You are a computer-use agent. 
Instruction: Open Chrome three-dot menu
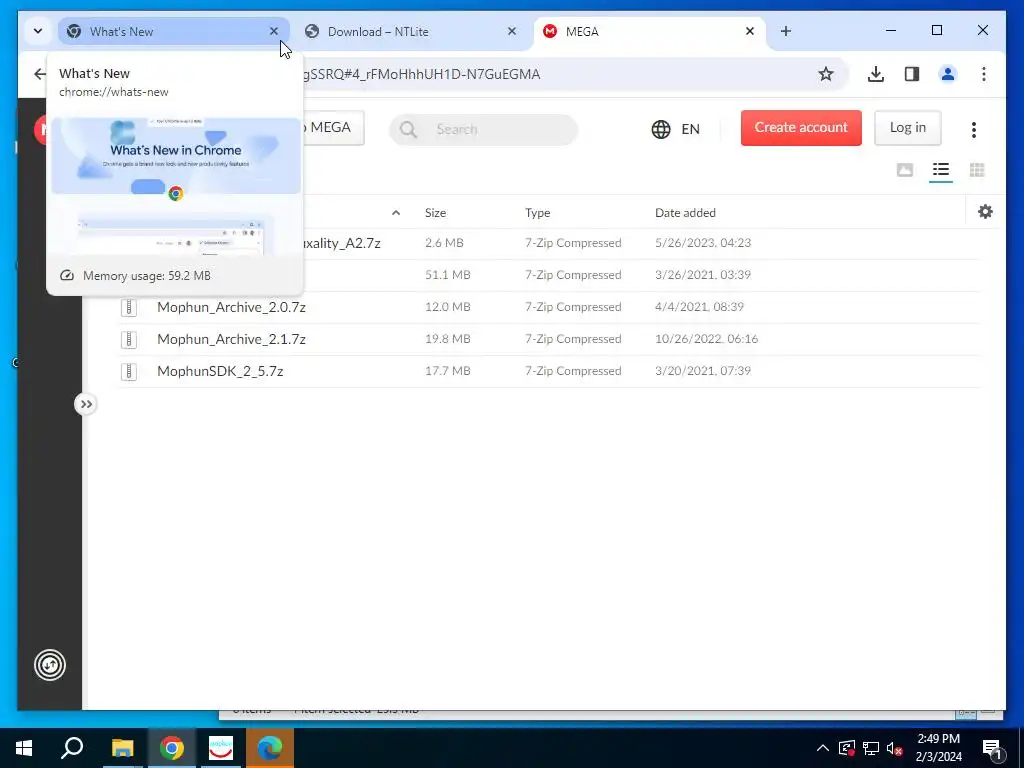coord(984,74)
